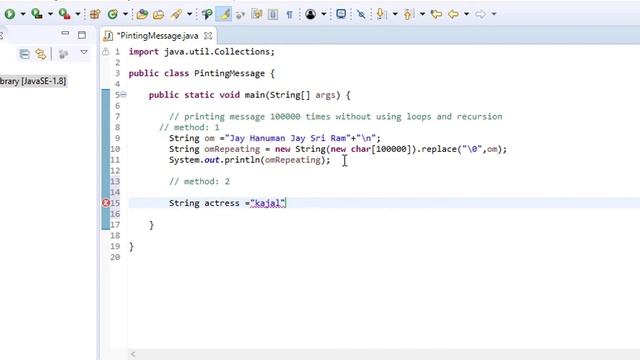Image resolution: width=640 pixels, height=360 pixels.
Task: Toggle Link with Editor in explorer panel
Action: point(41,54)
